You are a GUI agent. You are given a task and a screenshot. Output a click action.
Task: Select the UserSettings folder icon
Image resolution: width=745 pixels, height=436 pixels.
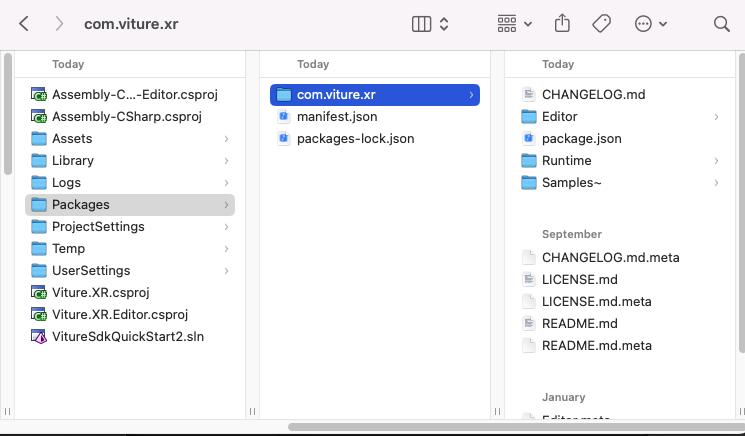pos(39,270)
